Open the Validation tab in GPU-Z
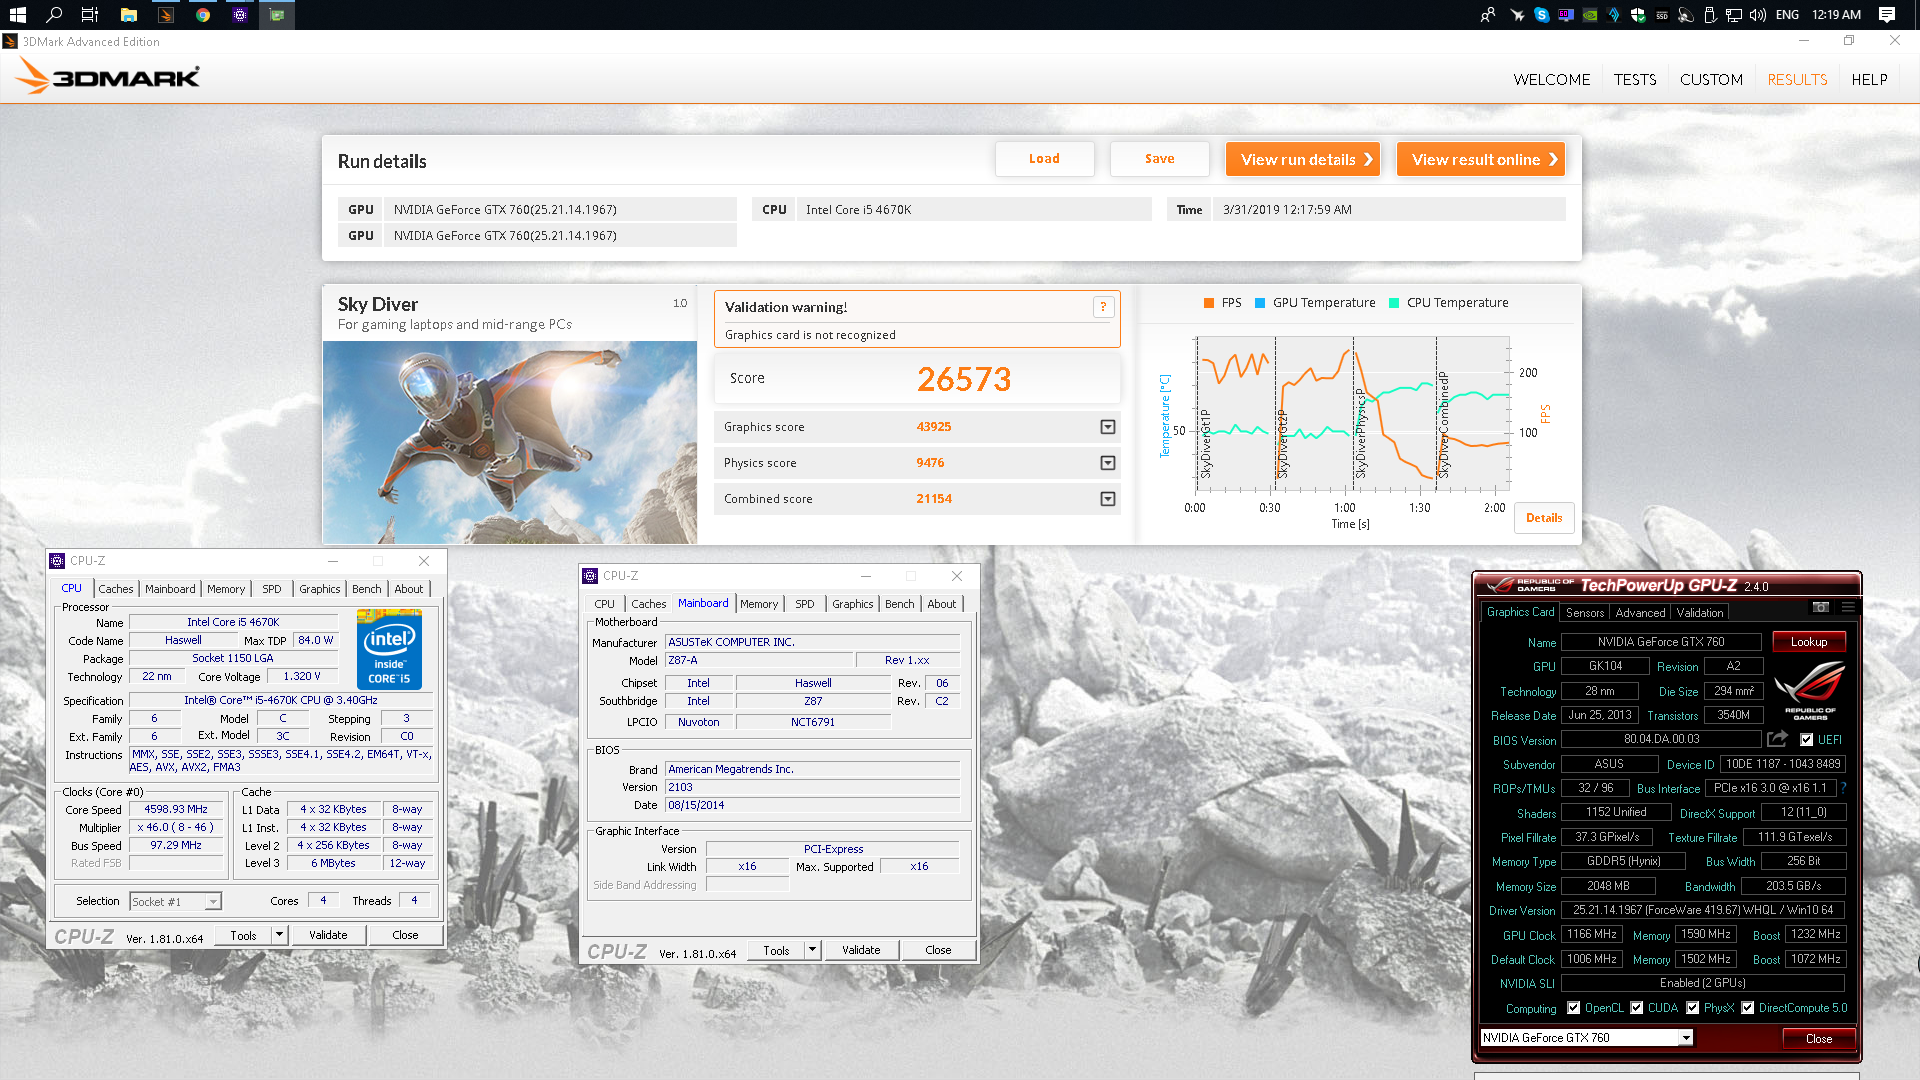Image resolution: width=1920 pixels, height=1080 pixels. click(x=1700, y=613)
